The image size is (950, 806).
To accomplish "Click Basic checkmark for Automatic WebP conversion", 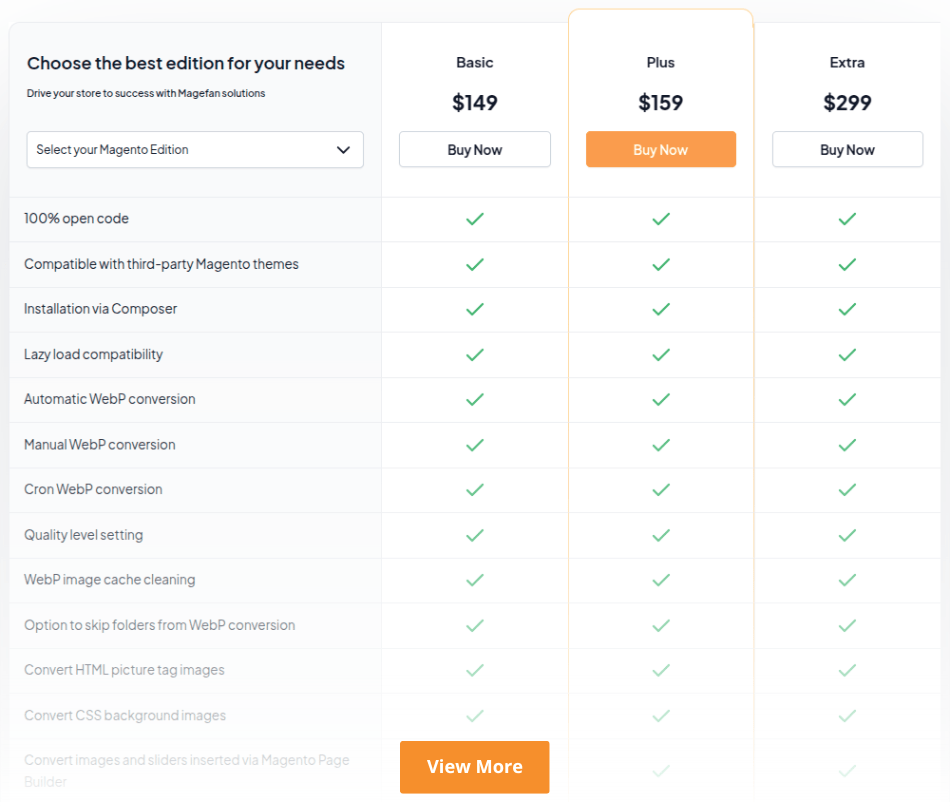I will tap(475, 399).
